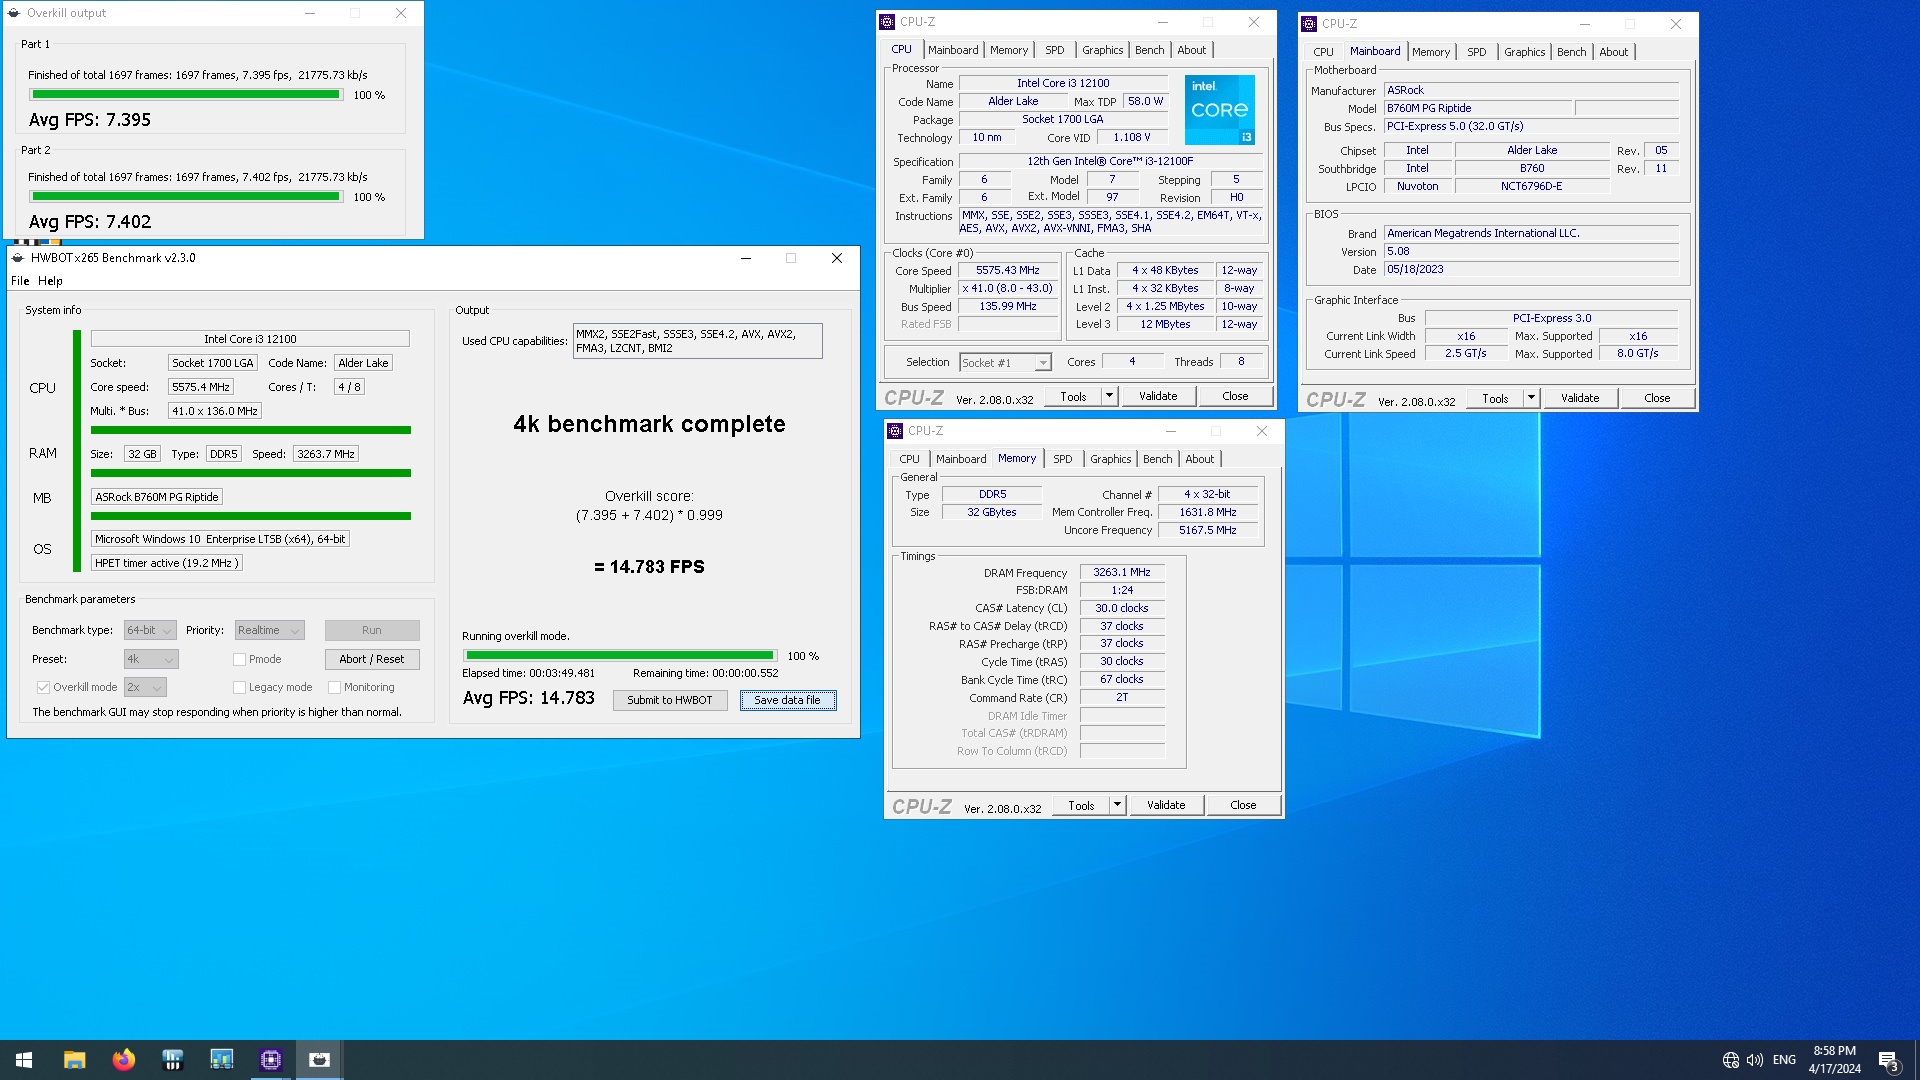Click the ASRock B760M PG Riptide field
This screenshot has width=1920, height=1080.
(x=157, y=497)
